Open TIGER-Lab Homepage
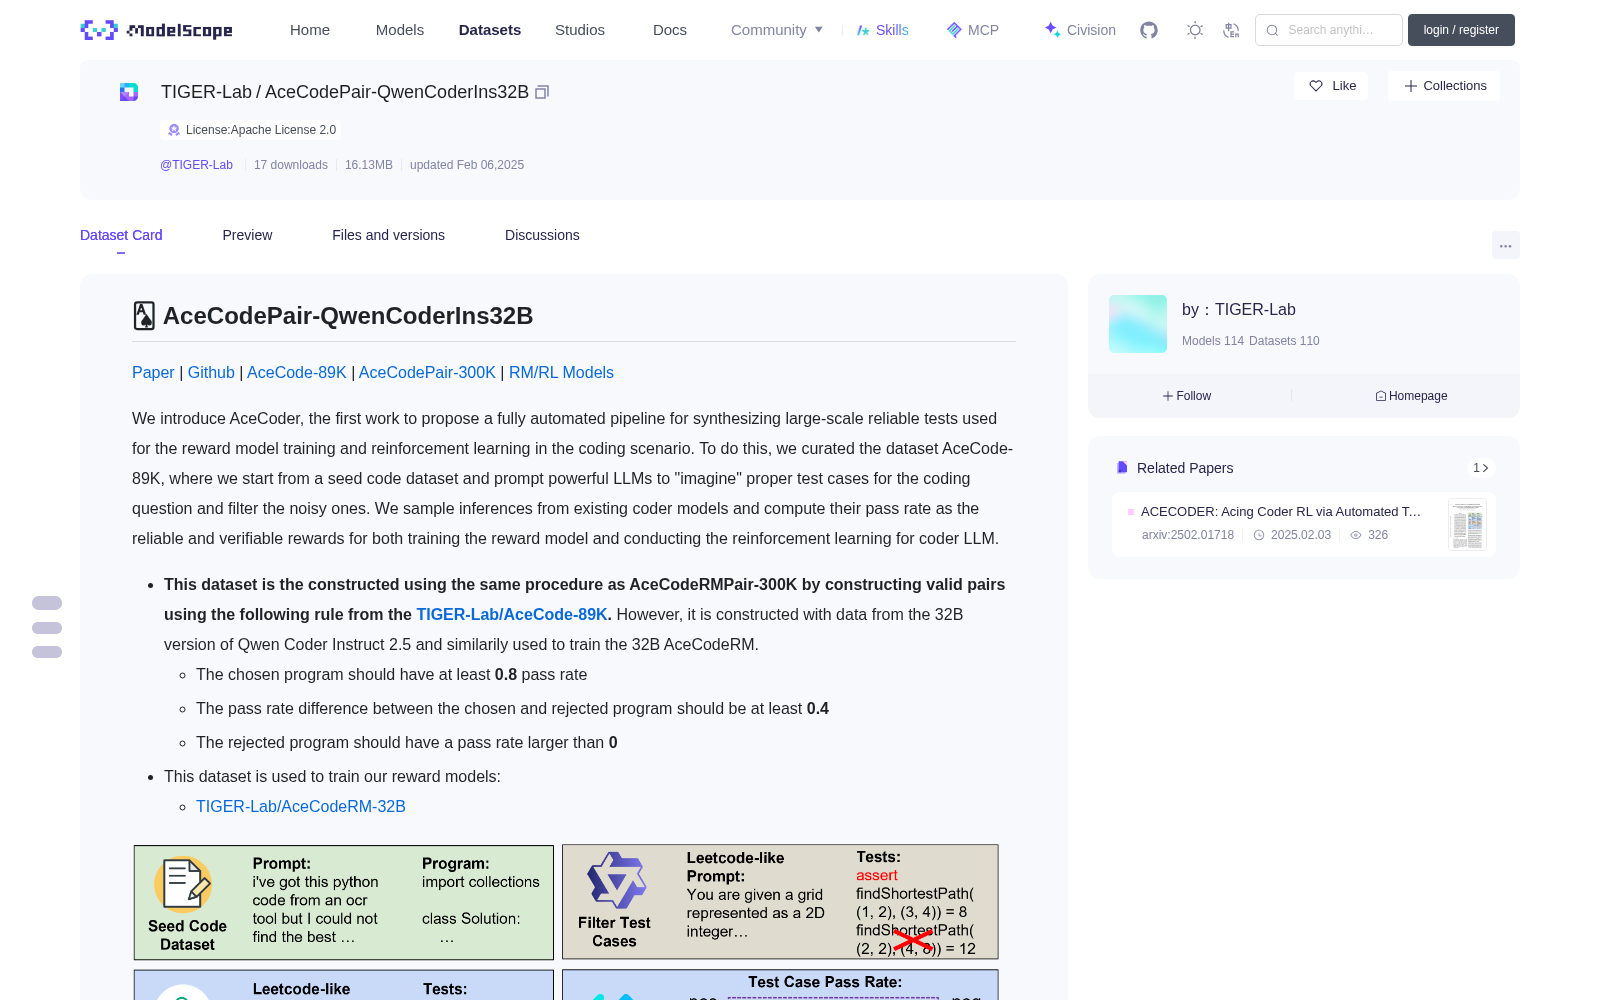The image size is (1600, 1000). [1411, 396]
